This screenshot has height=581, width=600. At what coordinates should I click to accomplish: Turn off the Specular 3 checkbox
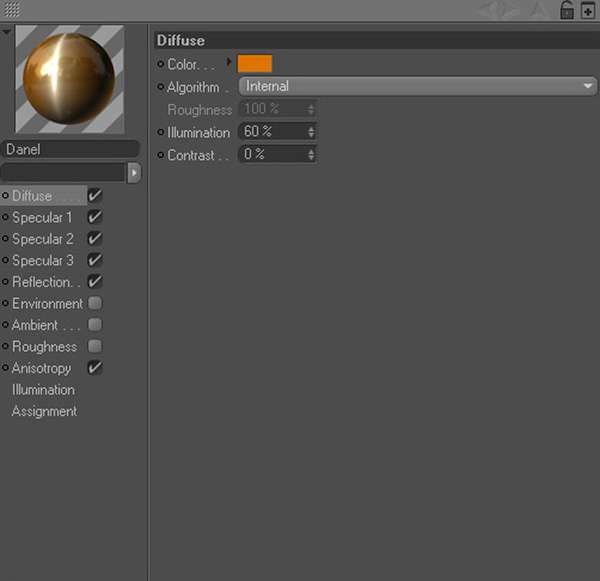(x=95, y=260)
